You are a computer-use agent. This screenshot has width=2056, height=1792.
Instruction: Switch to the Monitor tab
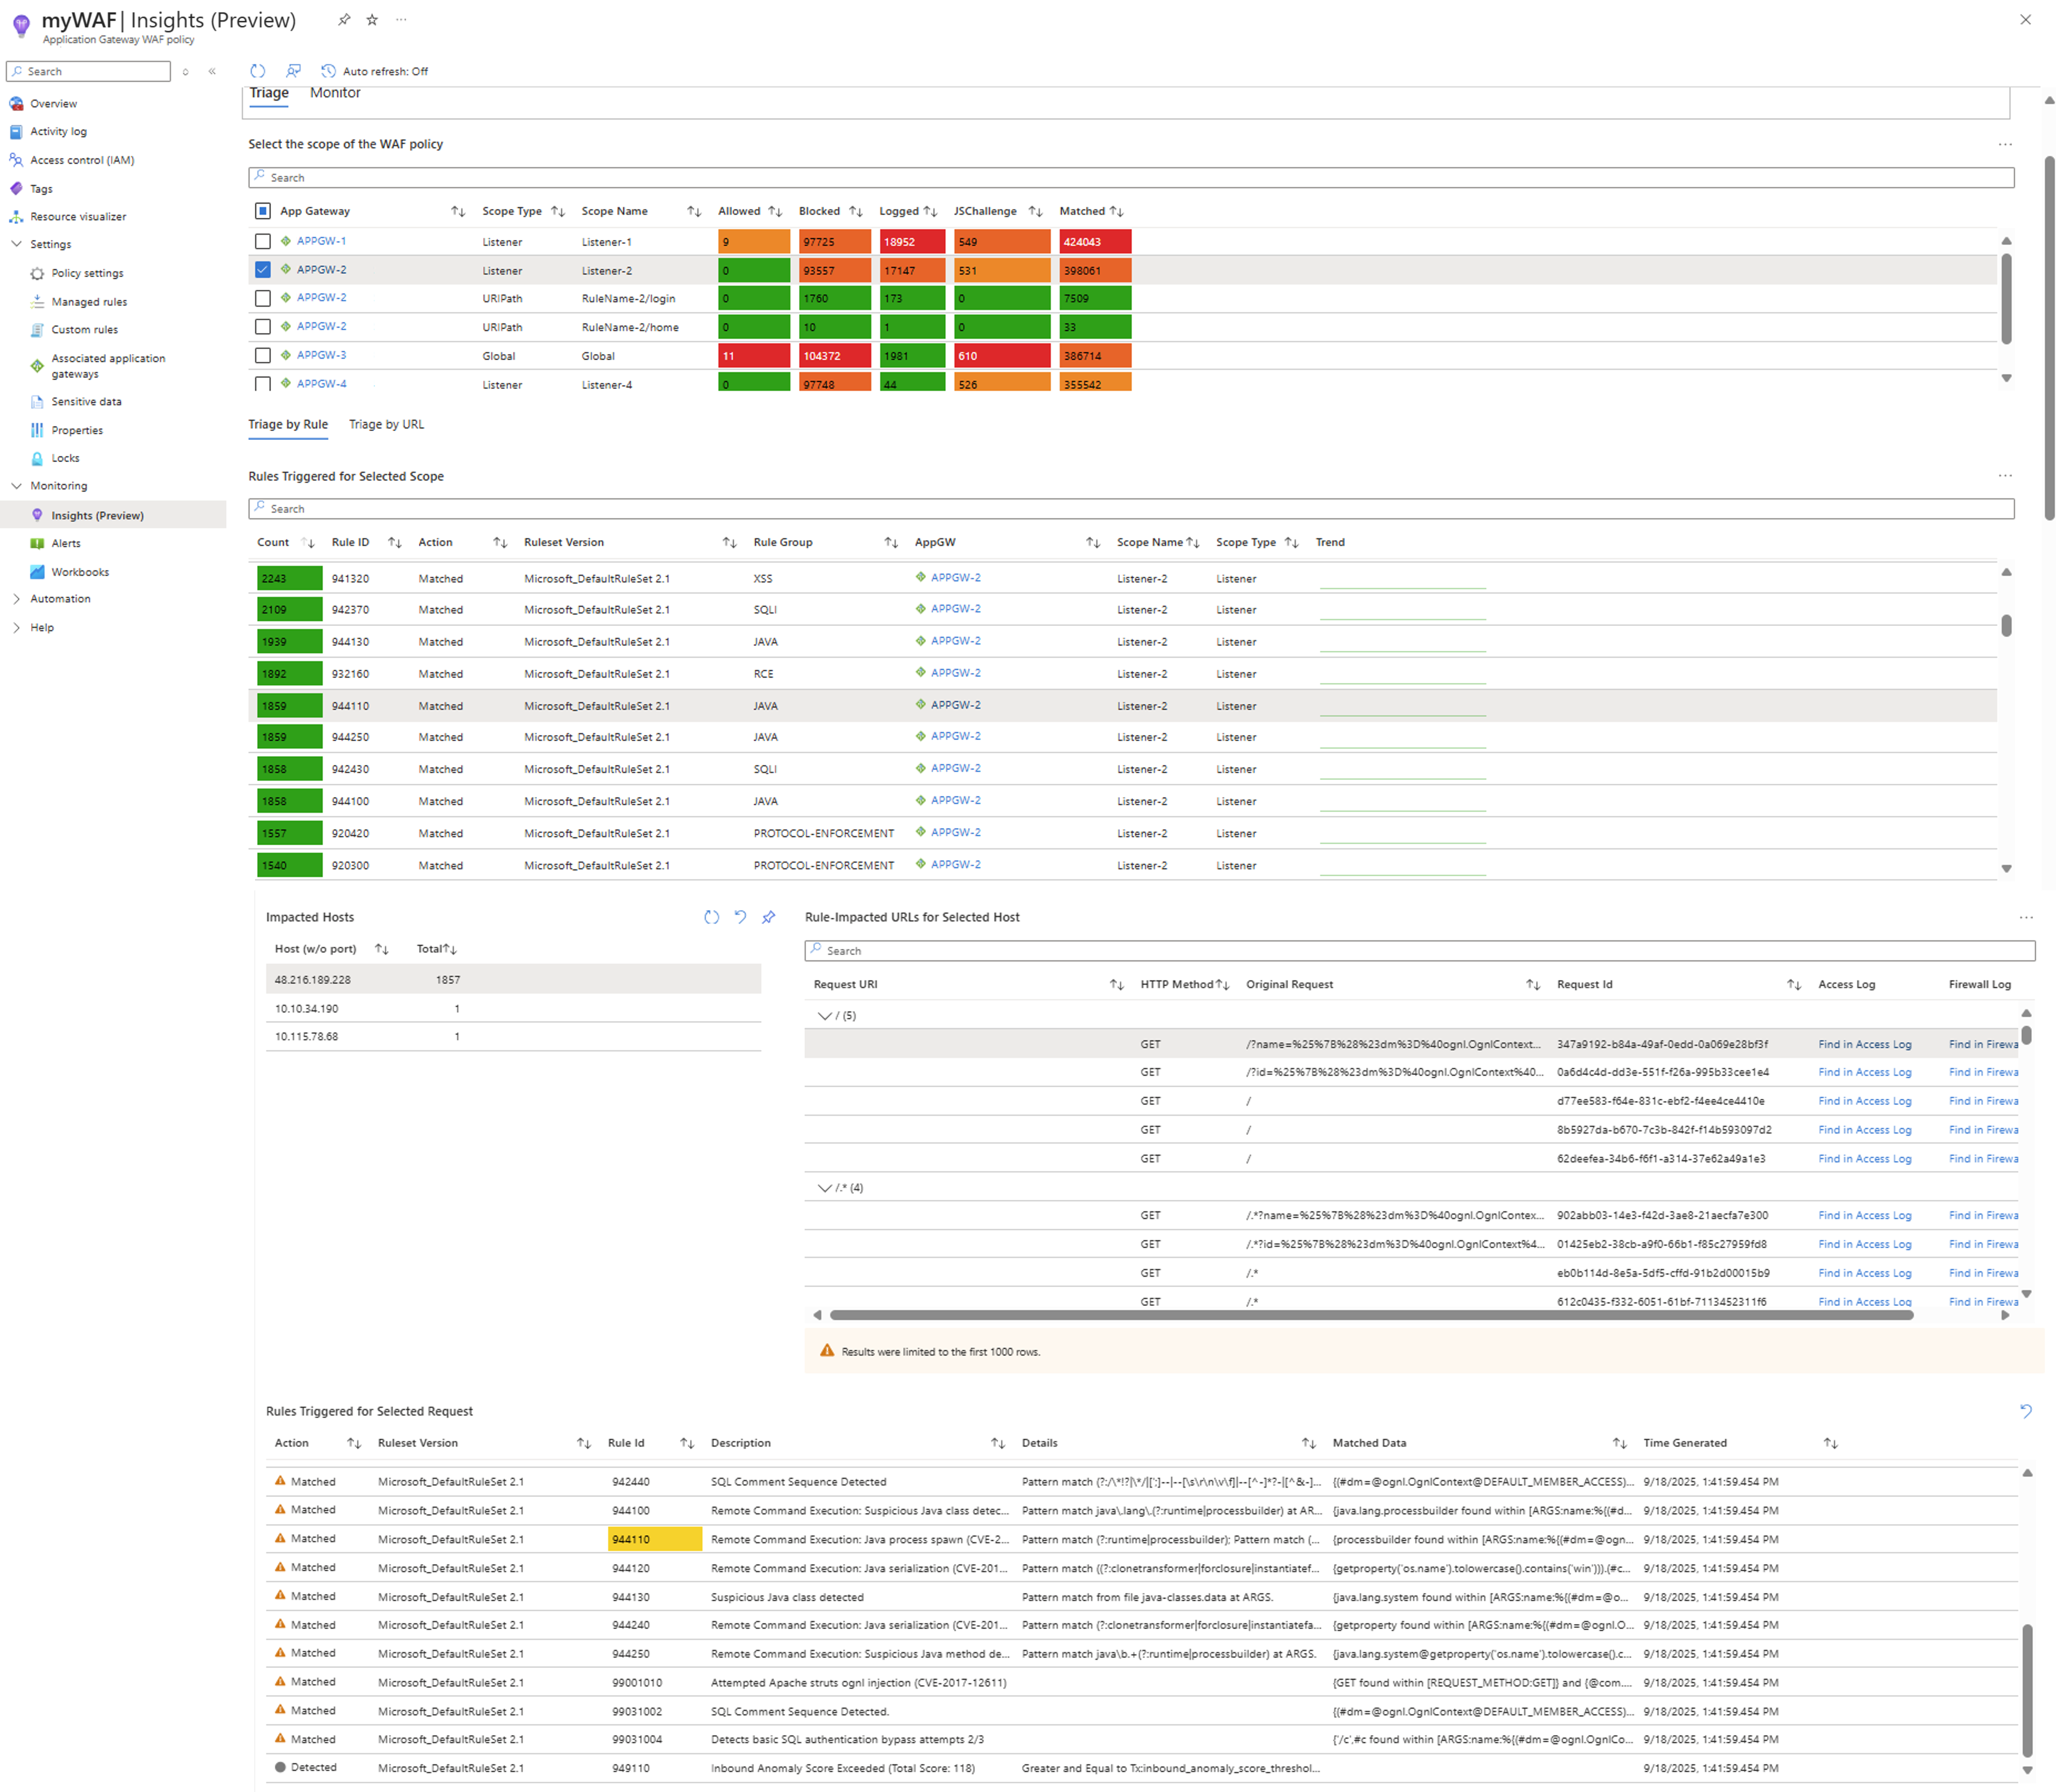335,93
